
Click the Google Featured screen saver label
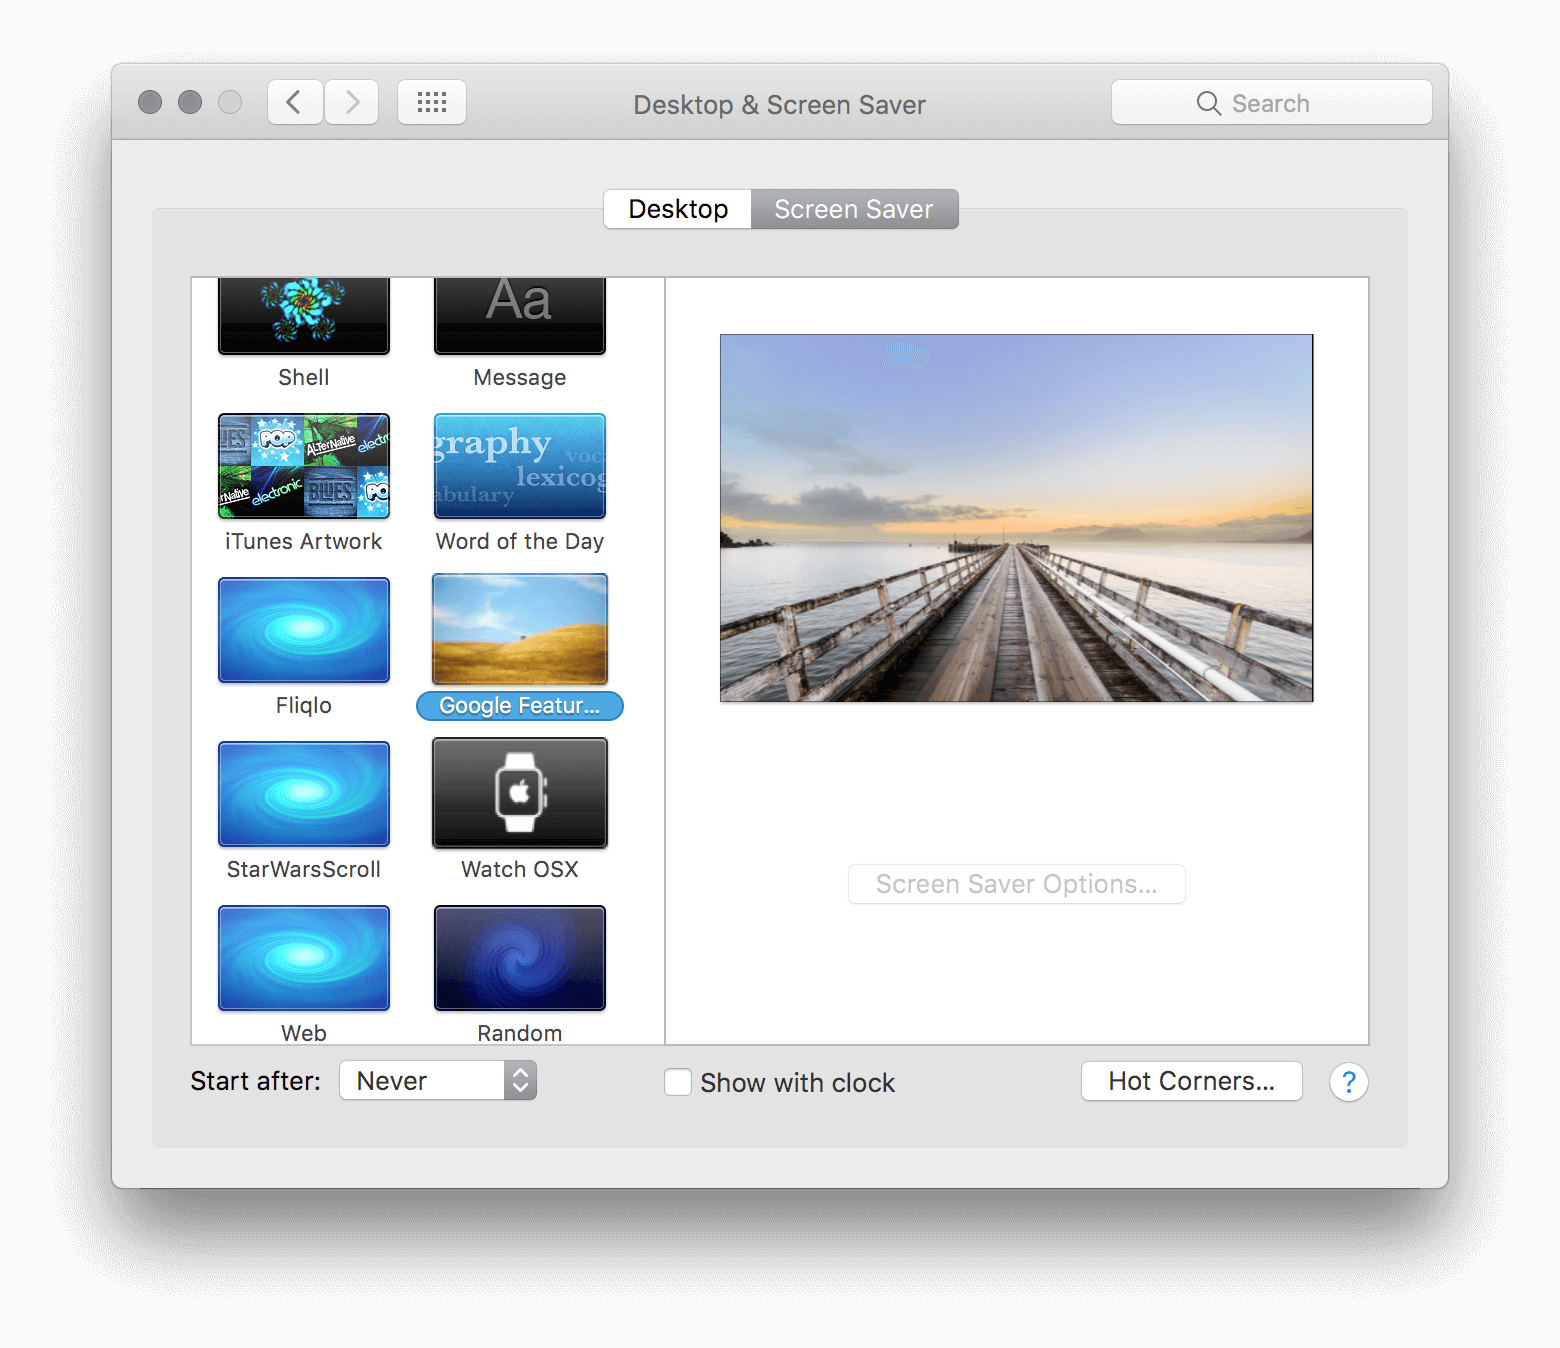519,706
